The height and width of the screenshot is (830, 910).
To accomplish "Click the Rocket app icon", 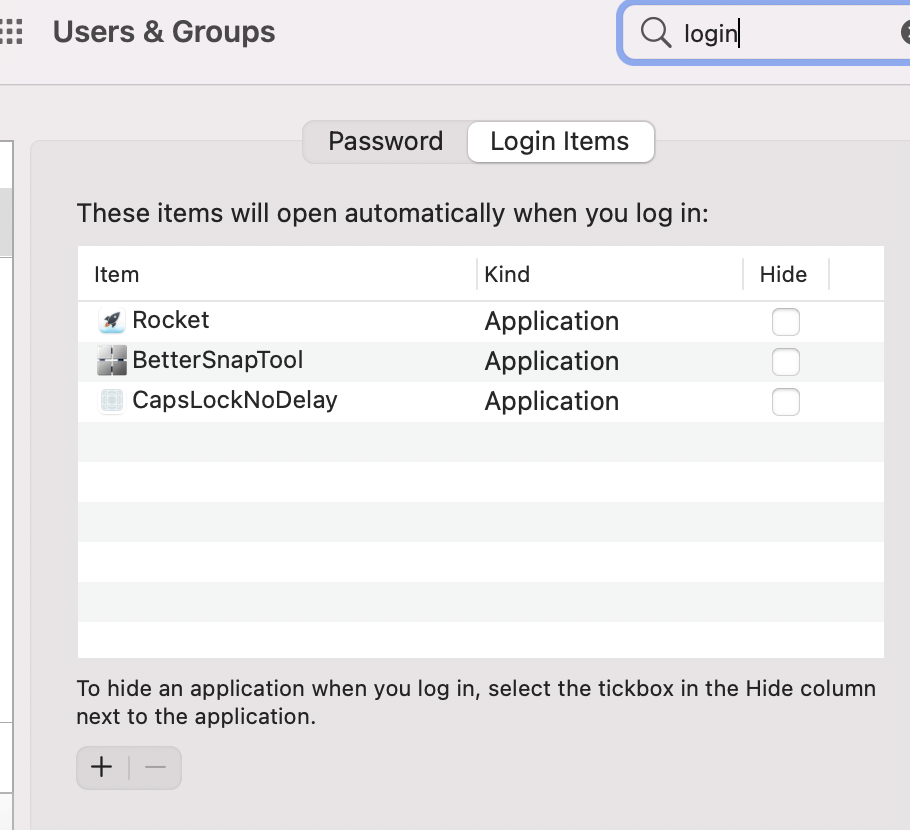I will pyautogui.click(x=112, y=321).
